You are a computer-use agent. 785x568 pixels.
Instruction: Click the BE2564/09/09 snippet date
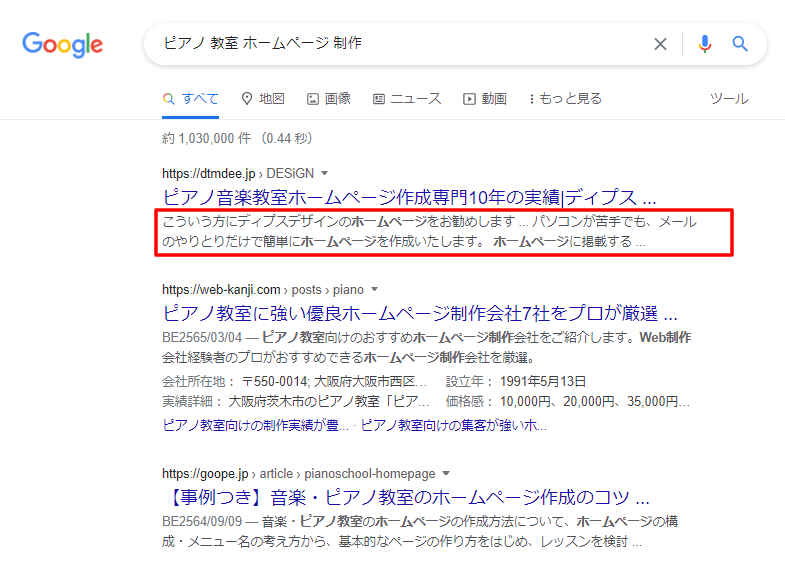pyautogui.click(x=202, y=521)
